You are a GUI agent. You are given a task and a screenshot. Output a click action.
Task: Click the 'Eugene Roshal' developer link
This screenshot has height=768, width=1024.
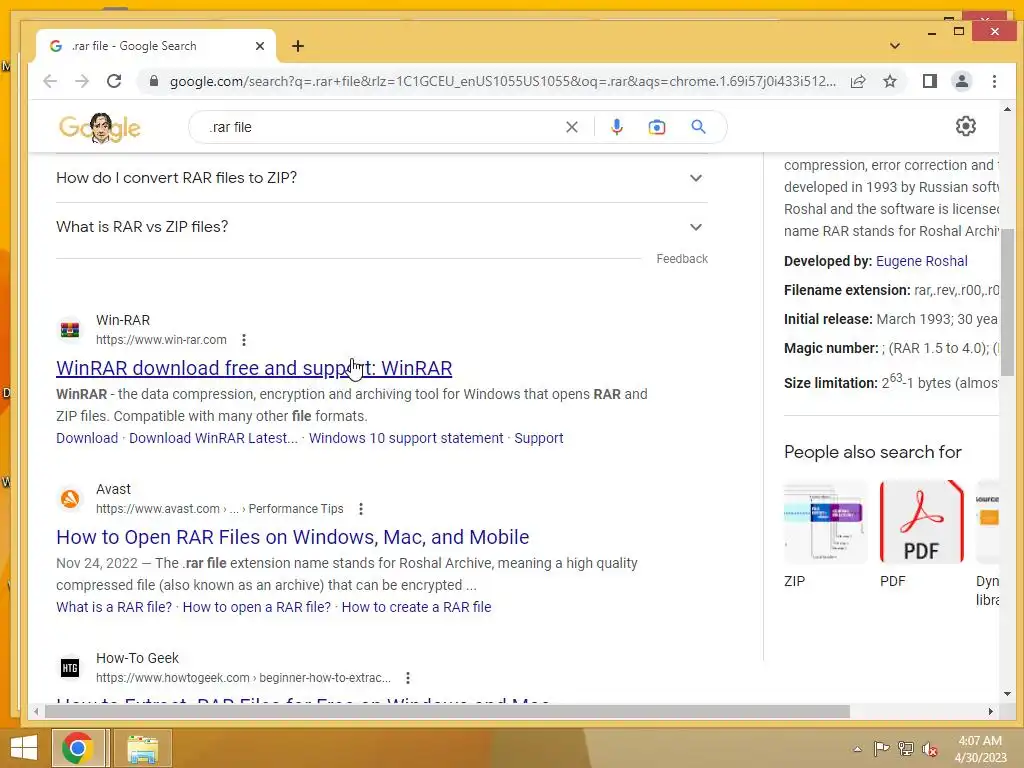pos(921,261)
